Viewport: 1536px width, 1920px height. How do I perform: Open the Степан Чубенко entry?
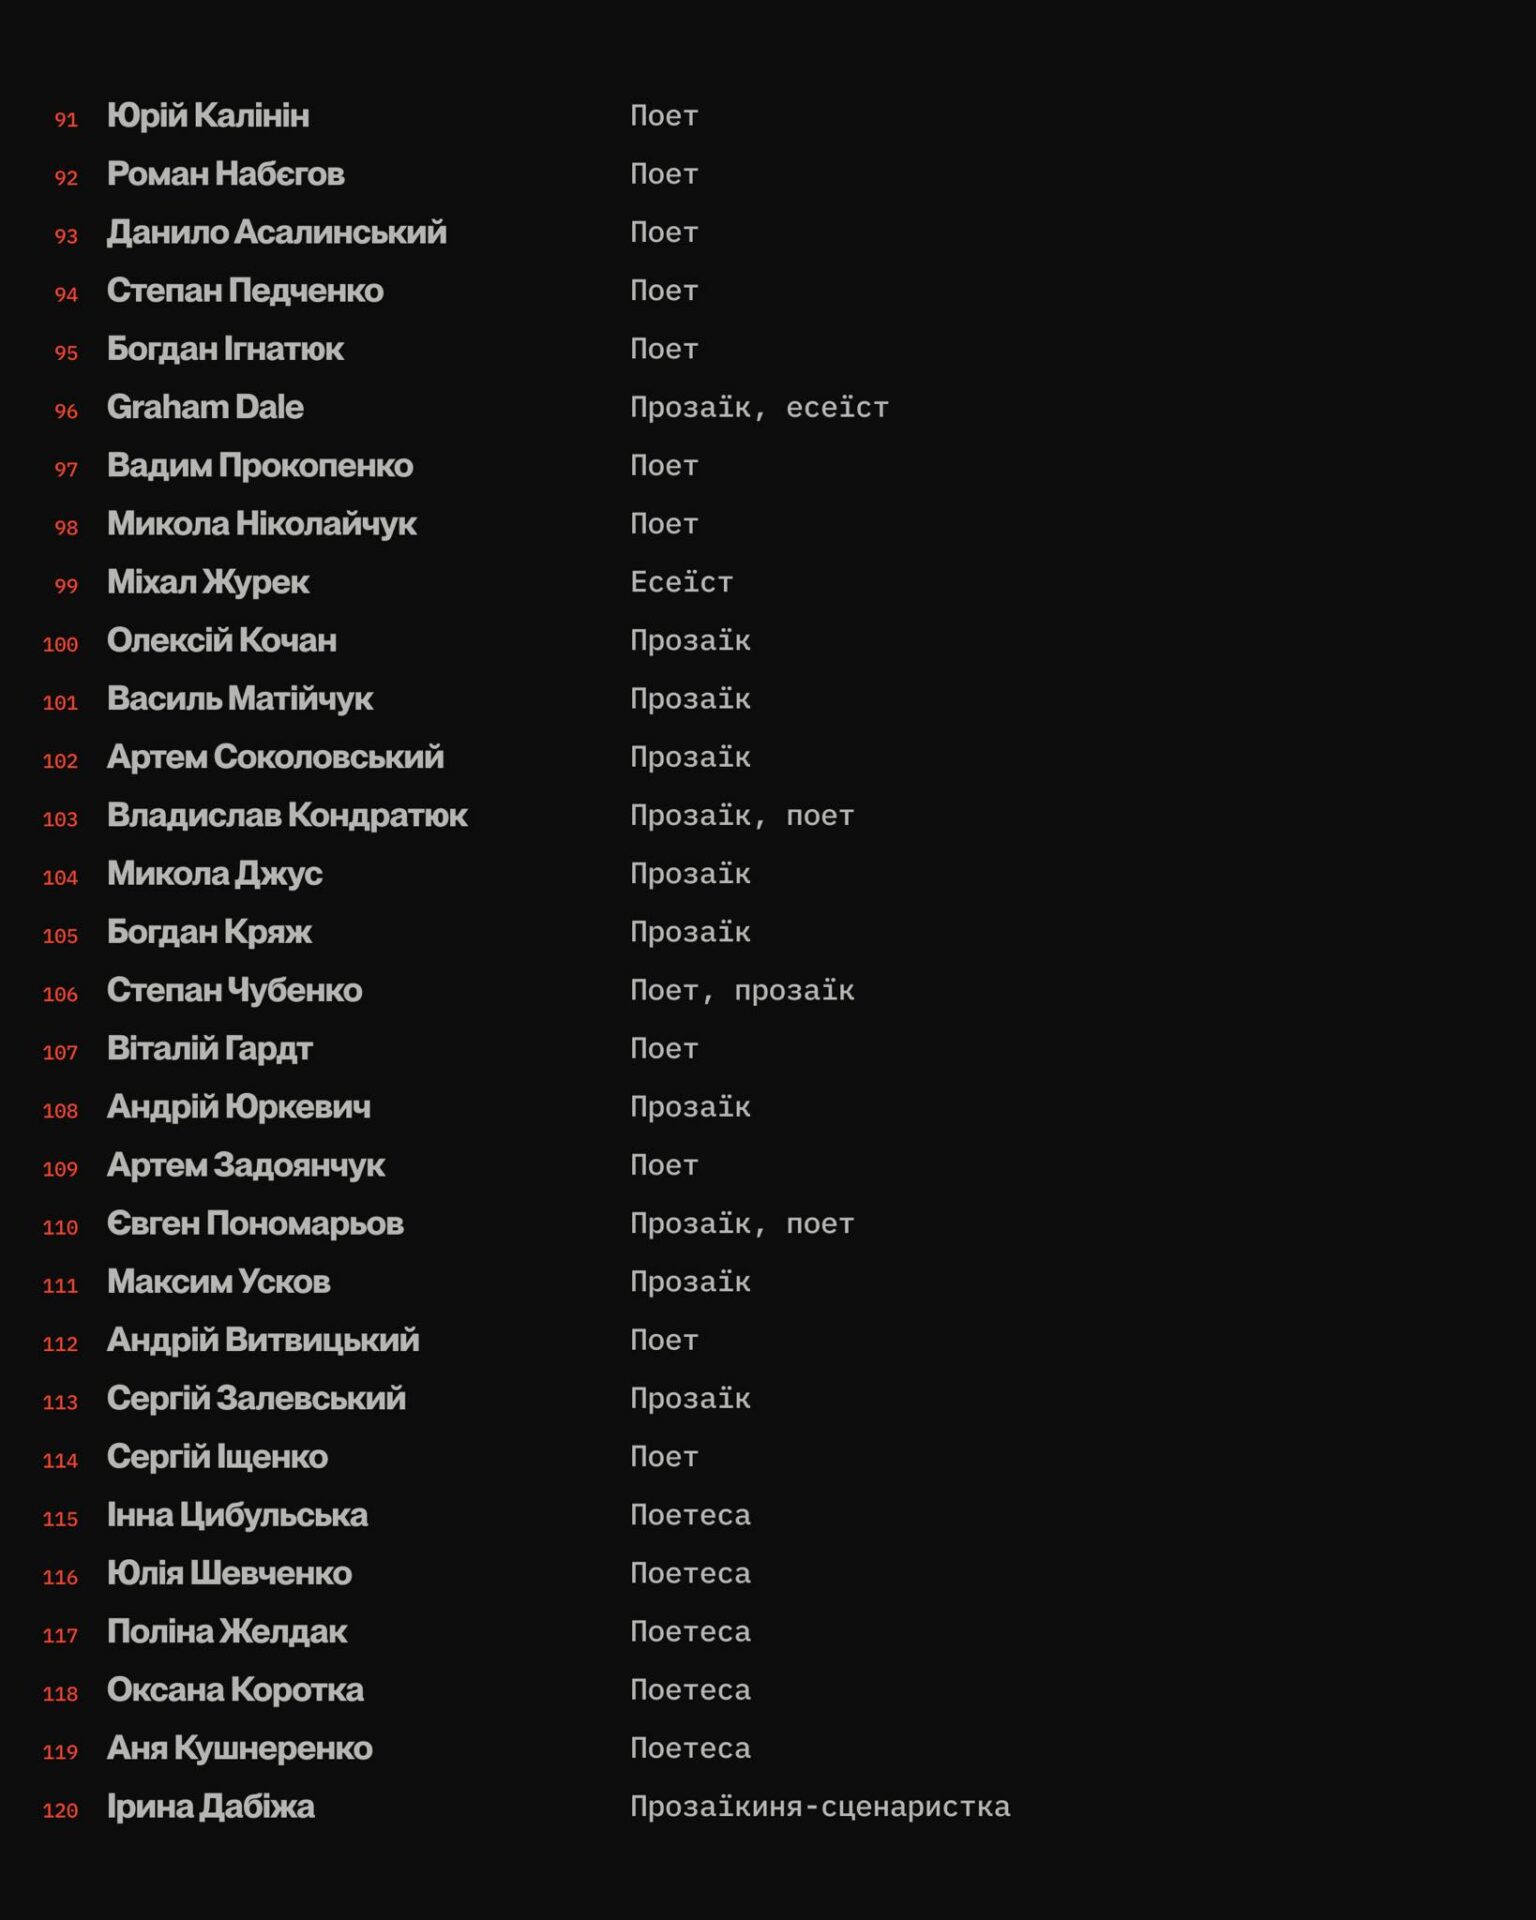[x=235, y=990]
